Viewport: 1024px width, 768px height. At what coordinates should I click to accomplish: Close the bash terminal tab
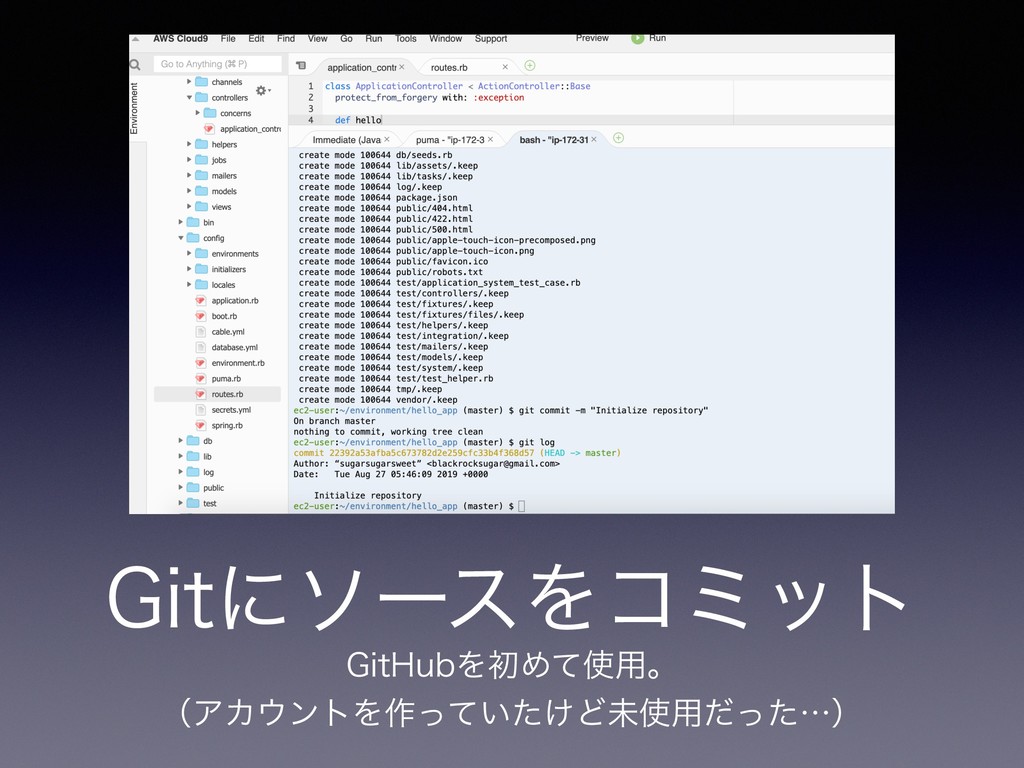tap(594, 140)
